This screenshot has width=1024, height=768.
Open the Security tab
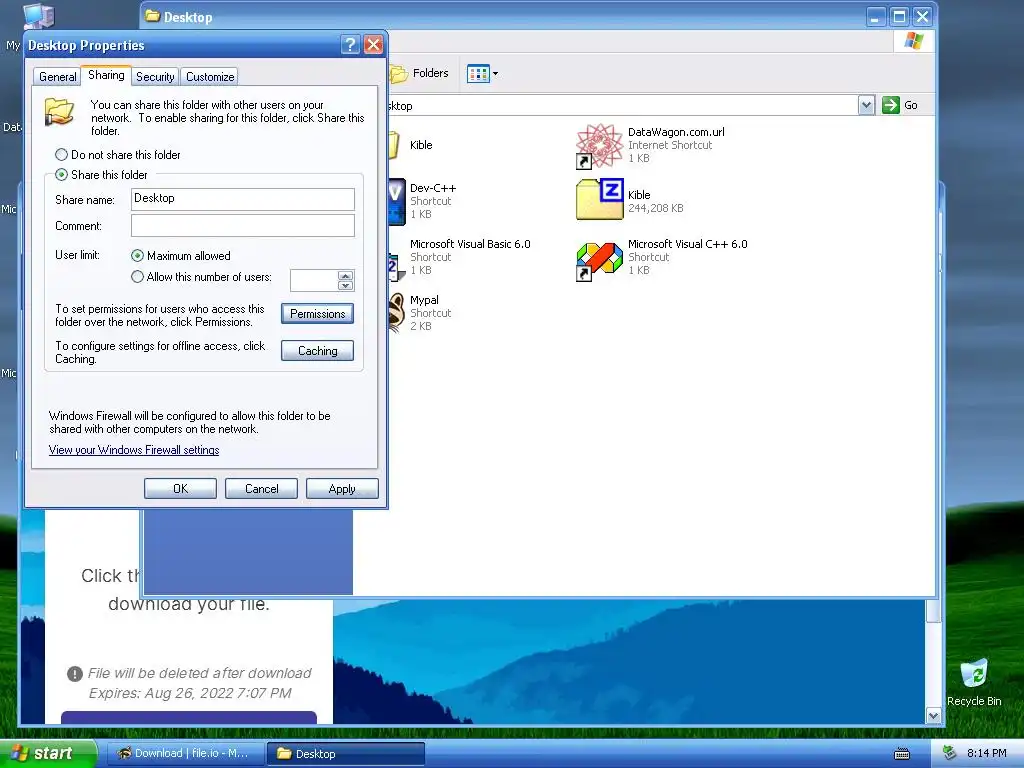pos(155,76)
